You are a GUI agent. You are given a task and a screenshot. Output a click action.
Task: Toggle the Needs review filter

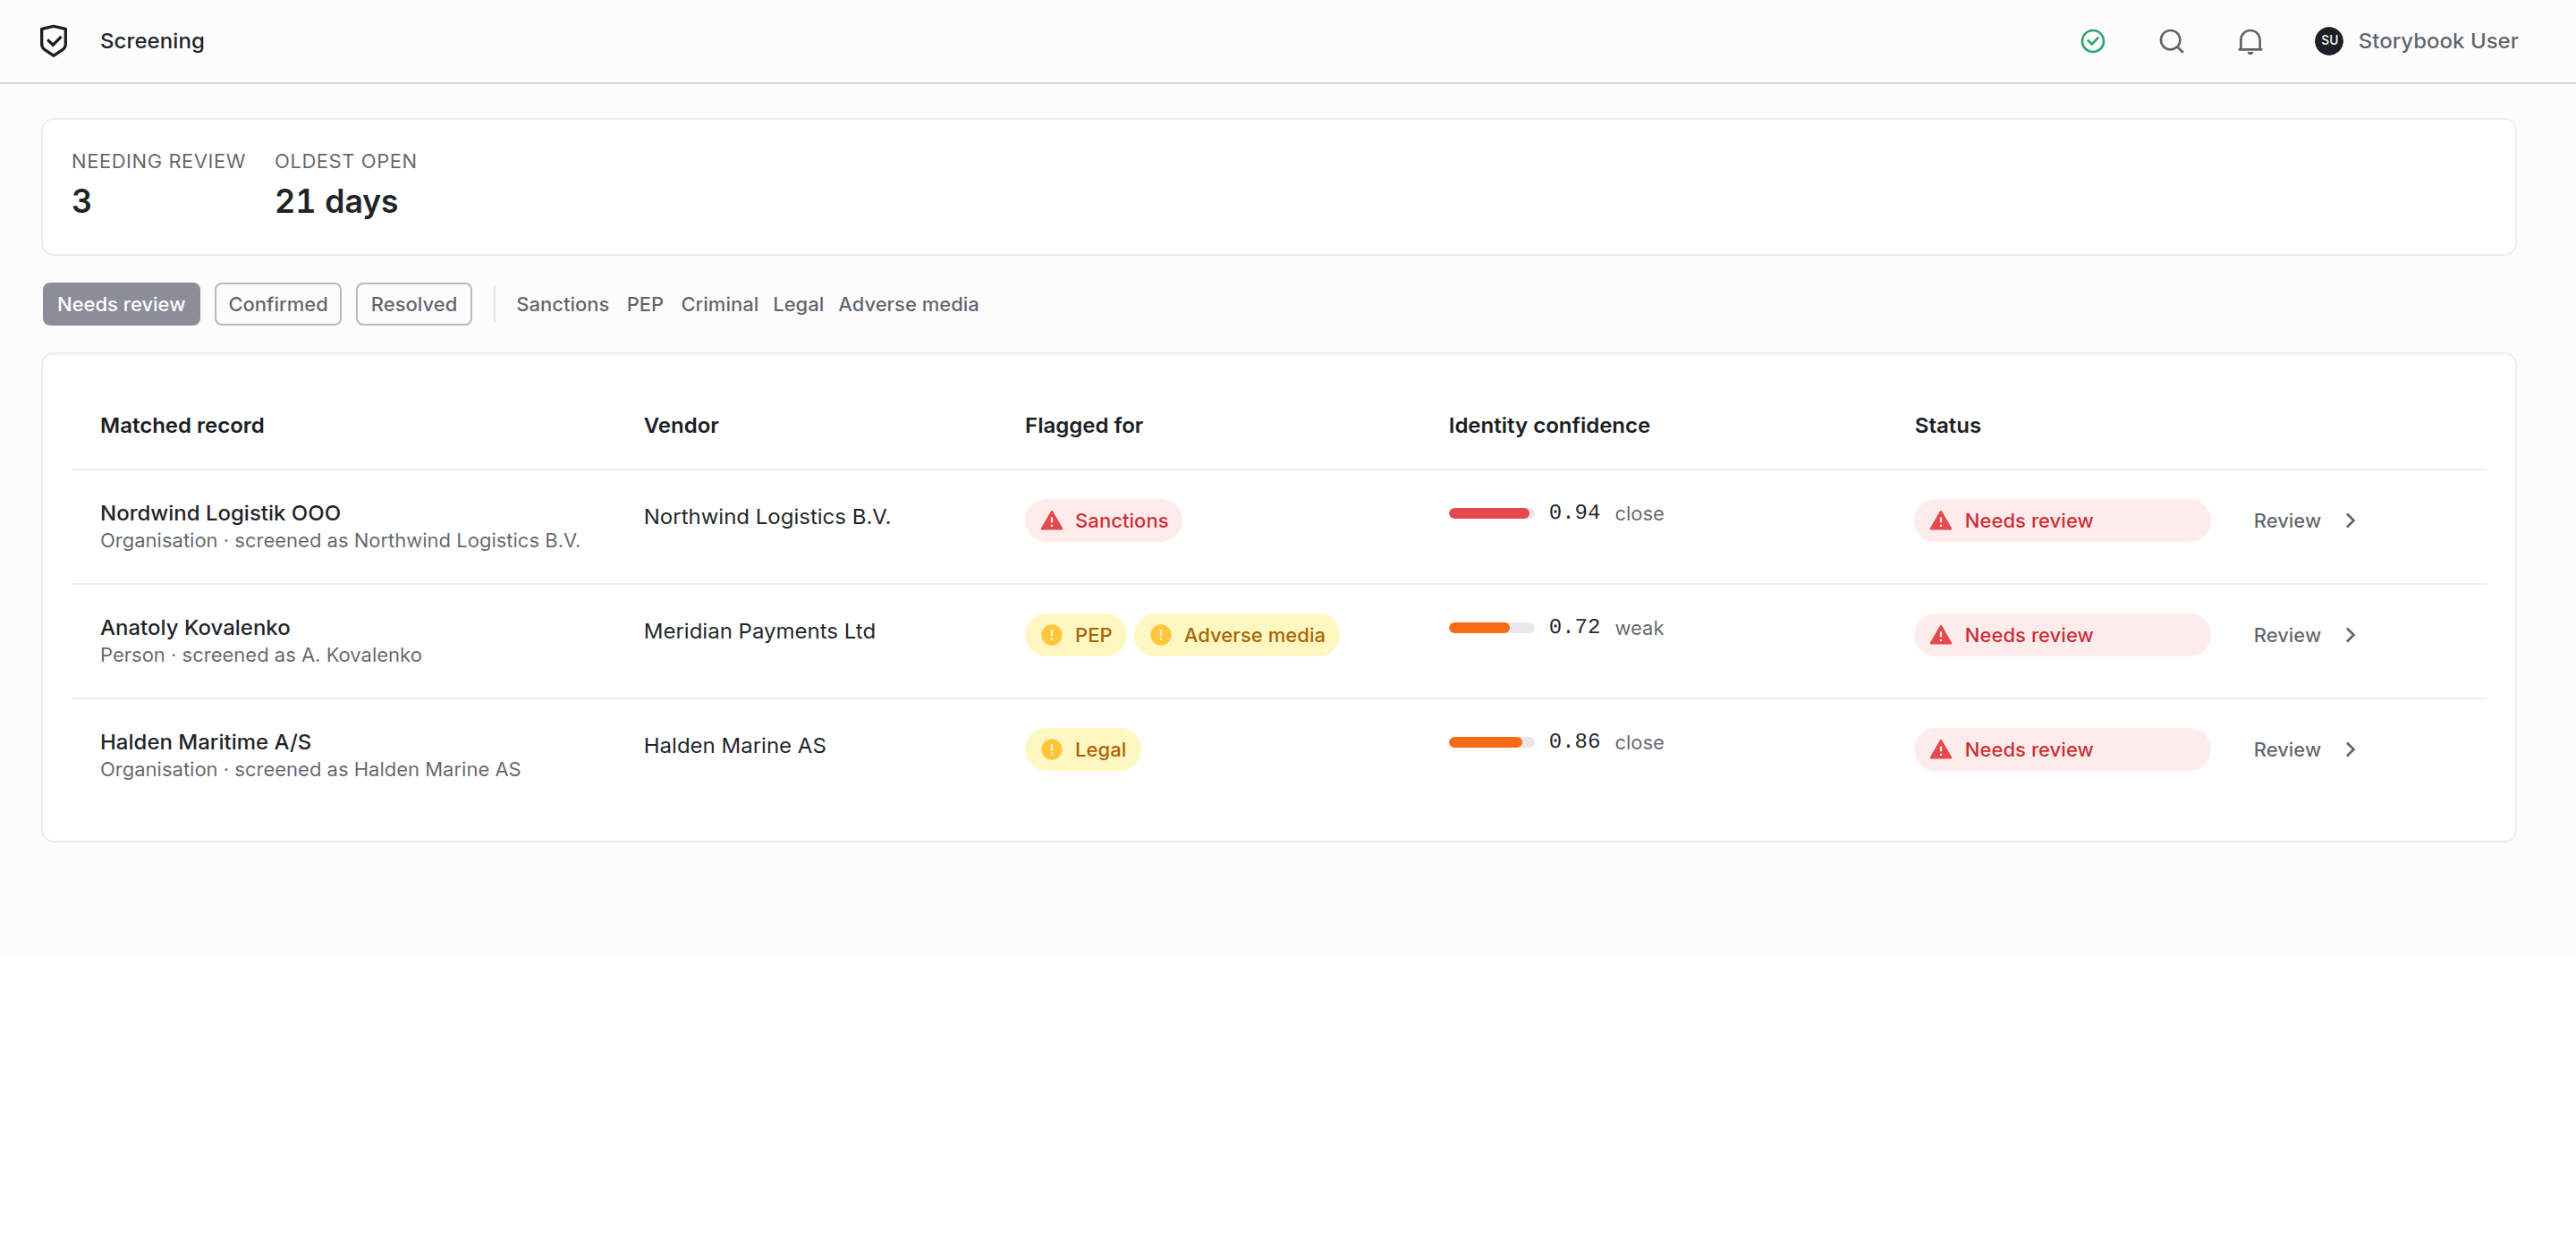click(121, 304)
